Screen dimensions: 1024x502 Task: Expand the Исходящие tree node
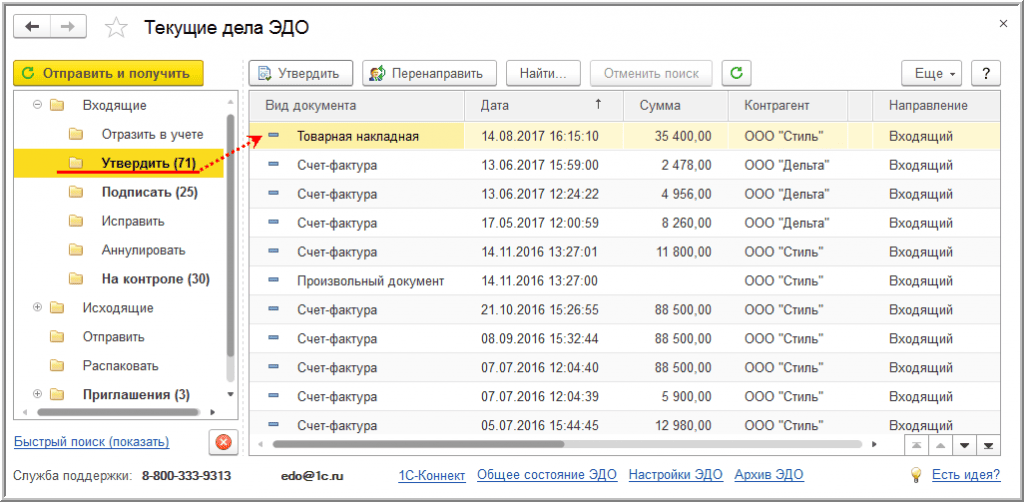[37, 308]
